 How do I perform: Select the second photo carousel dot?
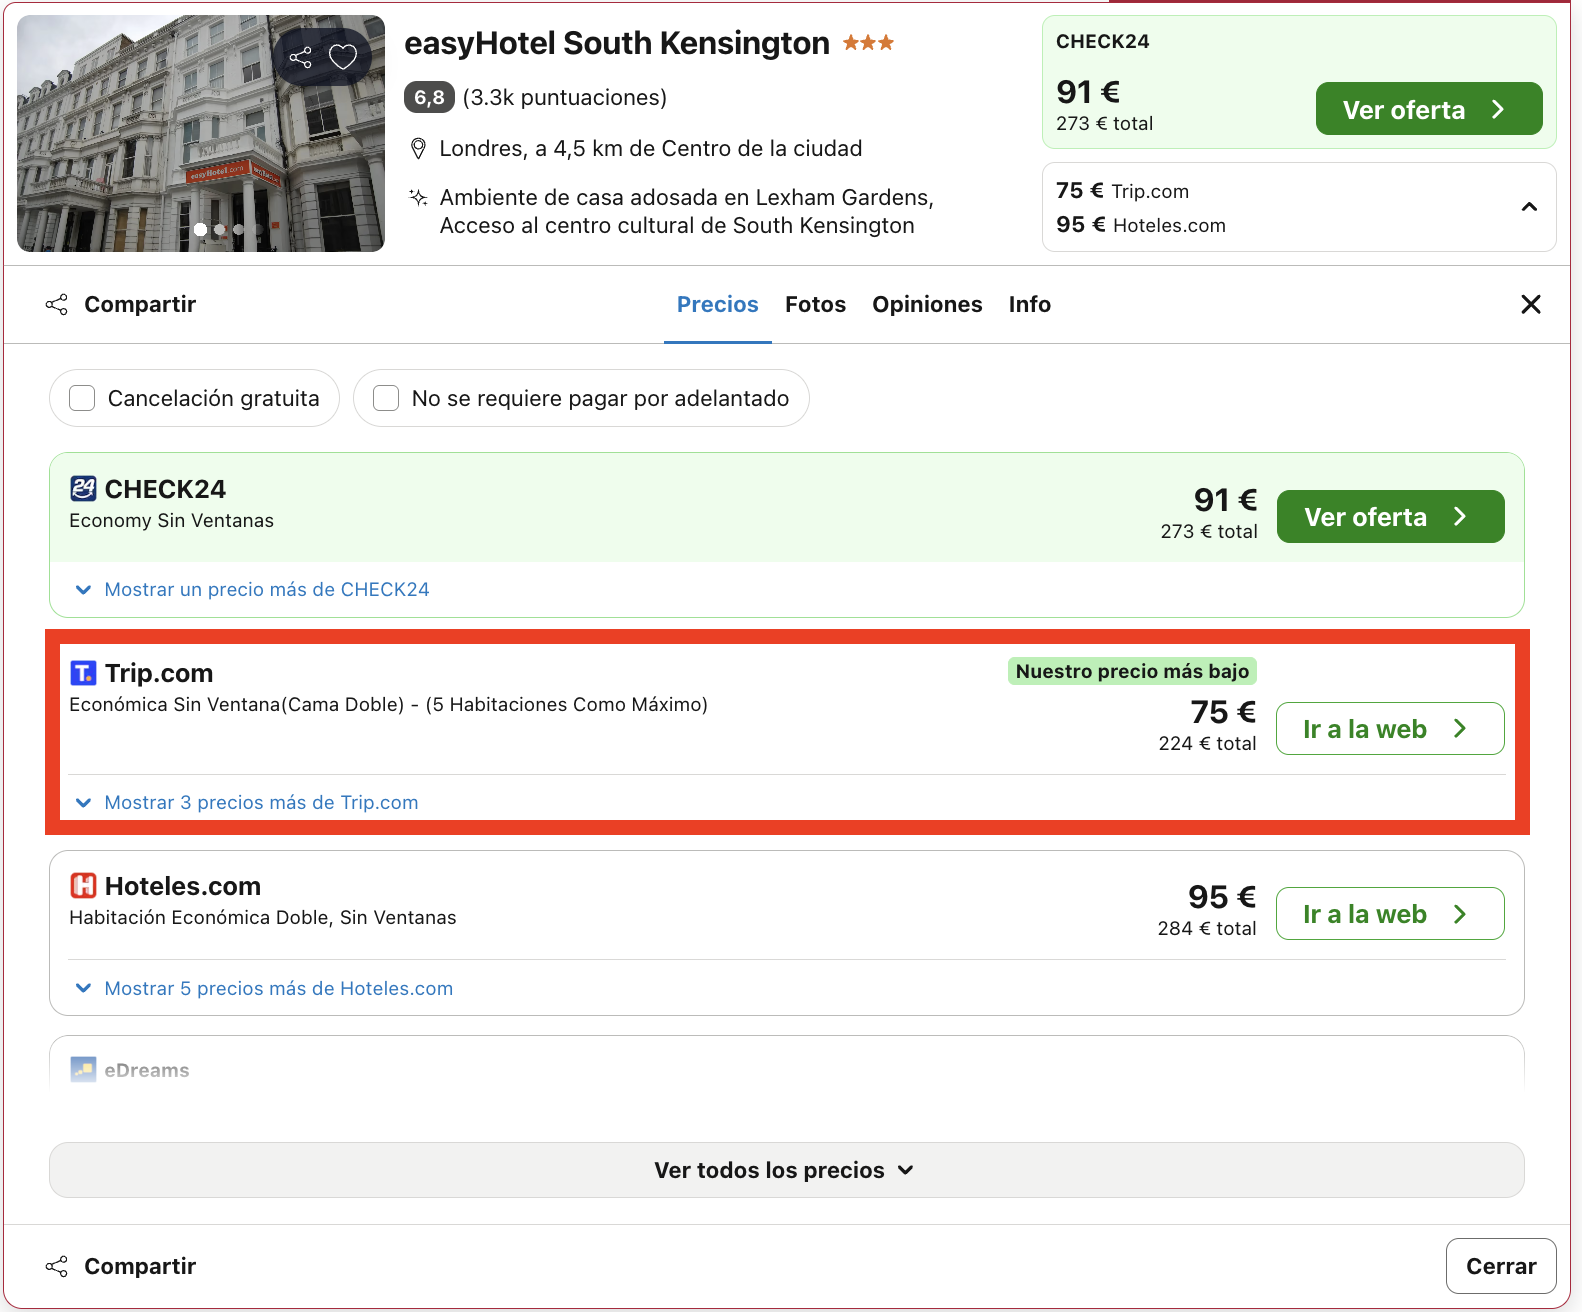(220, 230)
